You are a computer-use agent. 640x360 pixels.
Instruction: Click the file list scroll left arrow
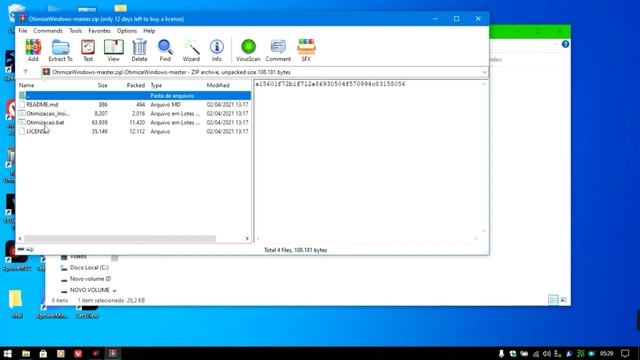tap(20, 238)
